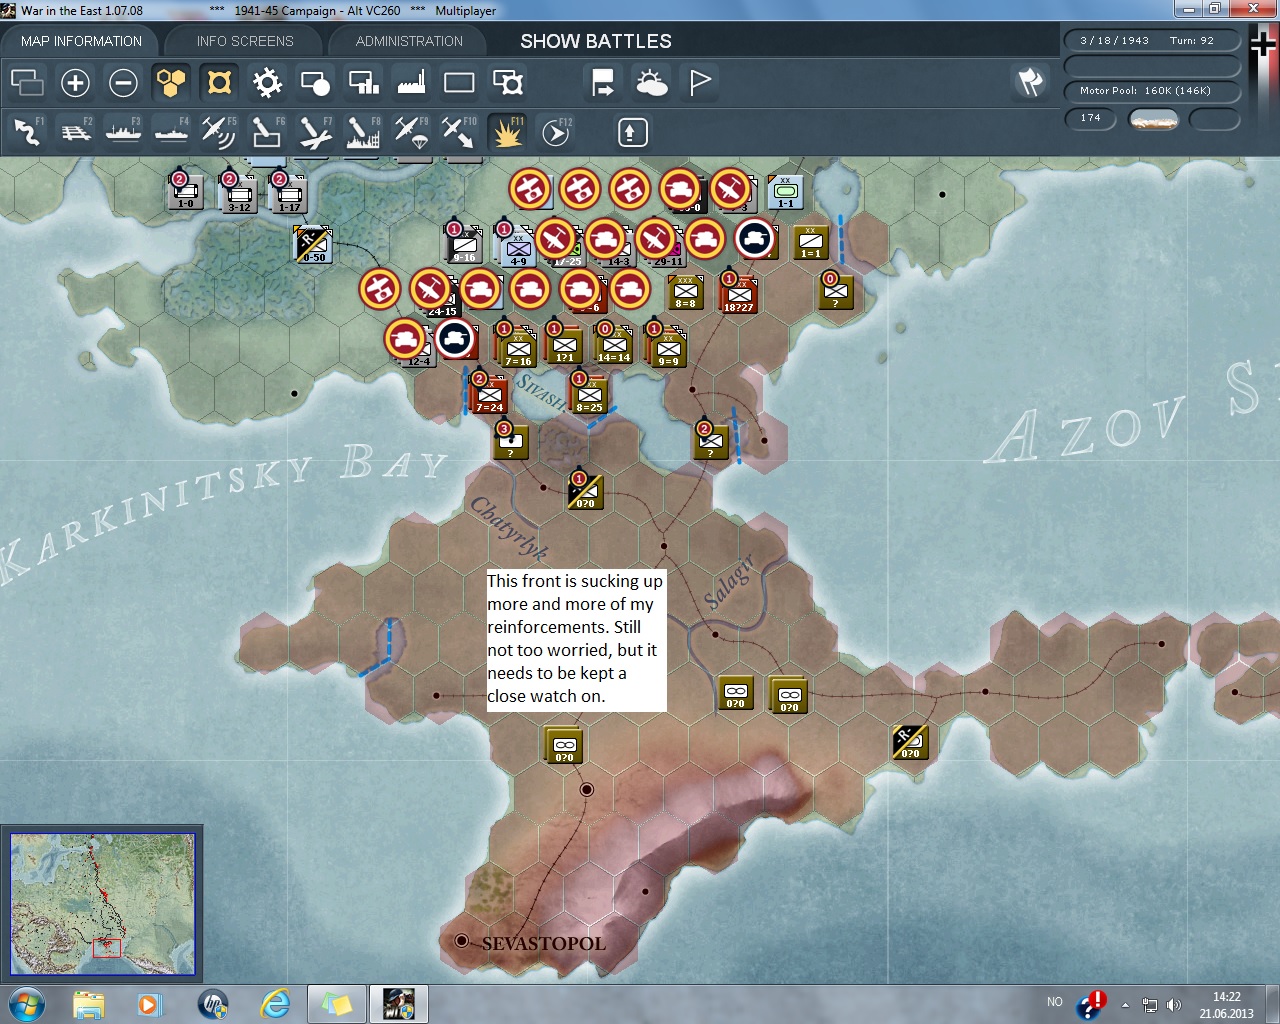Select the 7=16 unit counter
The image size is (1280, 1024).
[517, 346]
